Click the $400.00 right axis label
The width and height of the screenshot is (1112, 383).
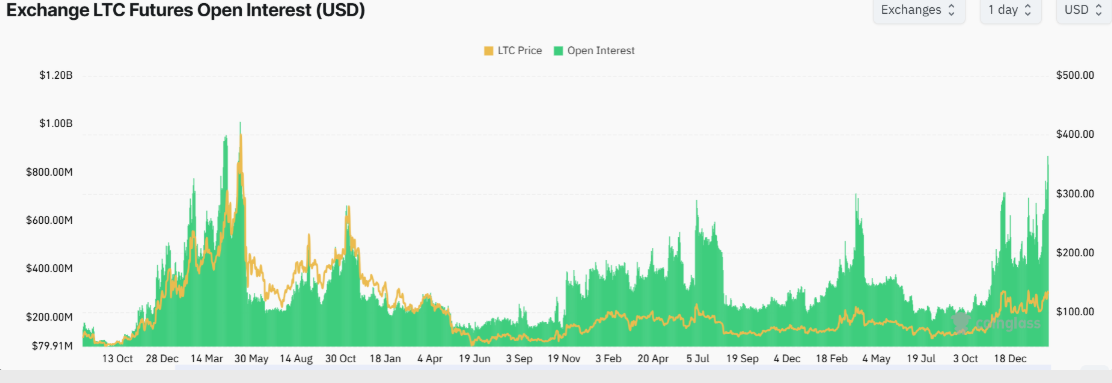(x=1074, y=135)
